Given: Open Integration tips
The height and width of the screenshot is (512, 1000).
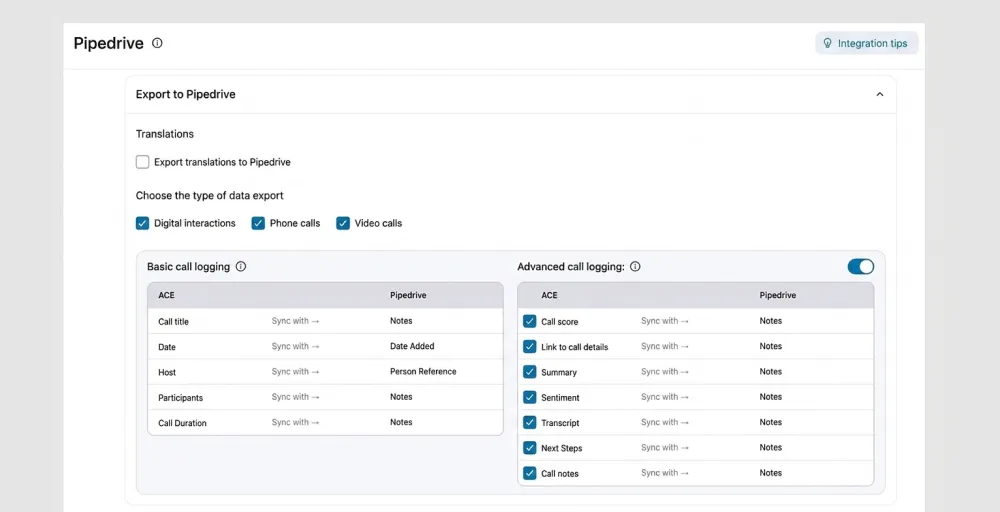Looking at the screenshot, I should 866,43.
